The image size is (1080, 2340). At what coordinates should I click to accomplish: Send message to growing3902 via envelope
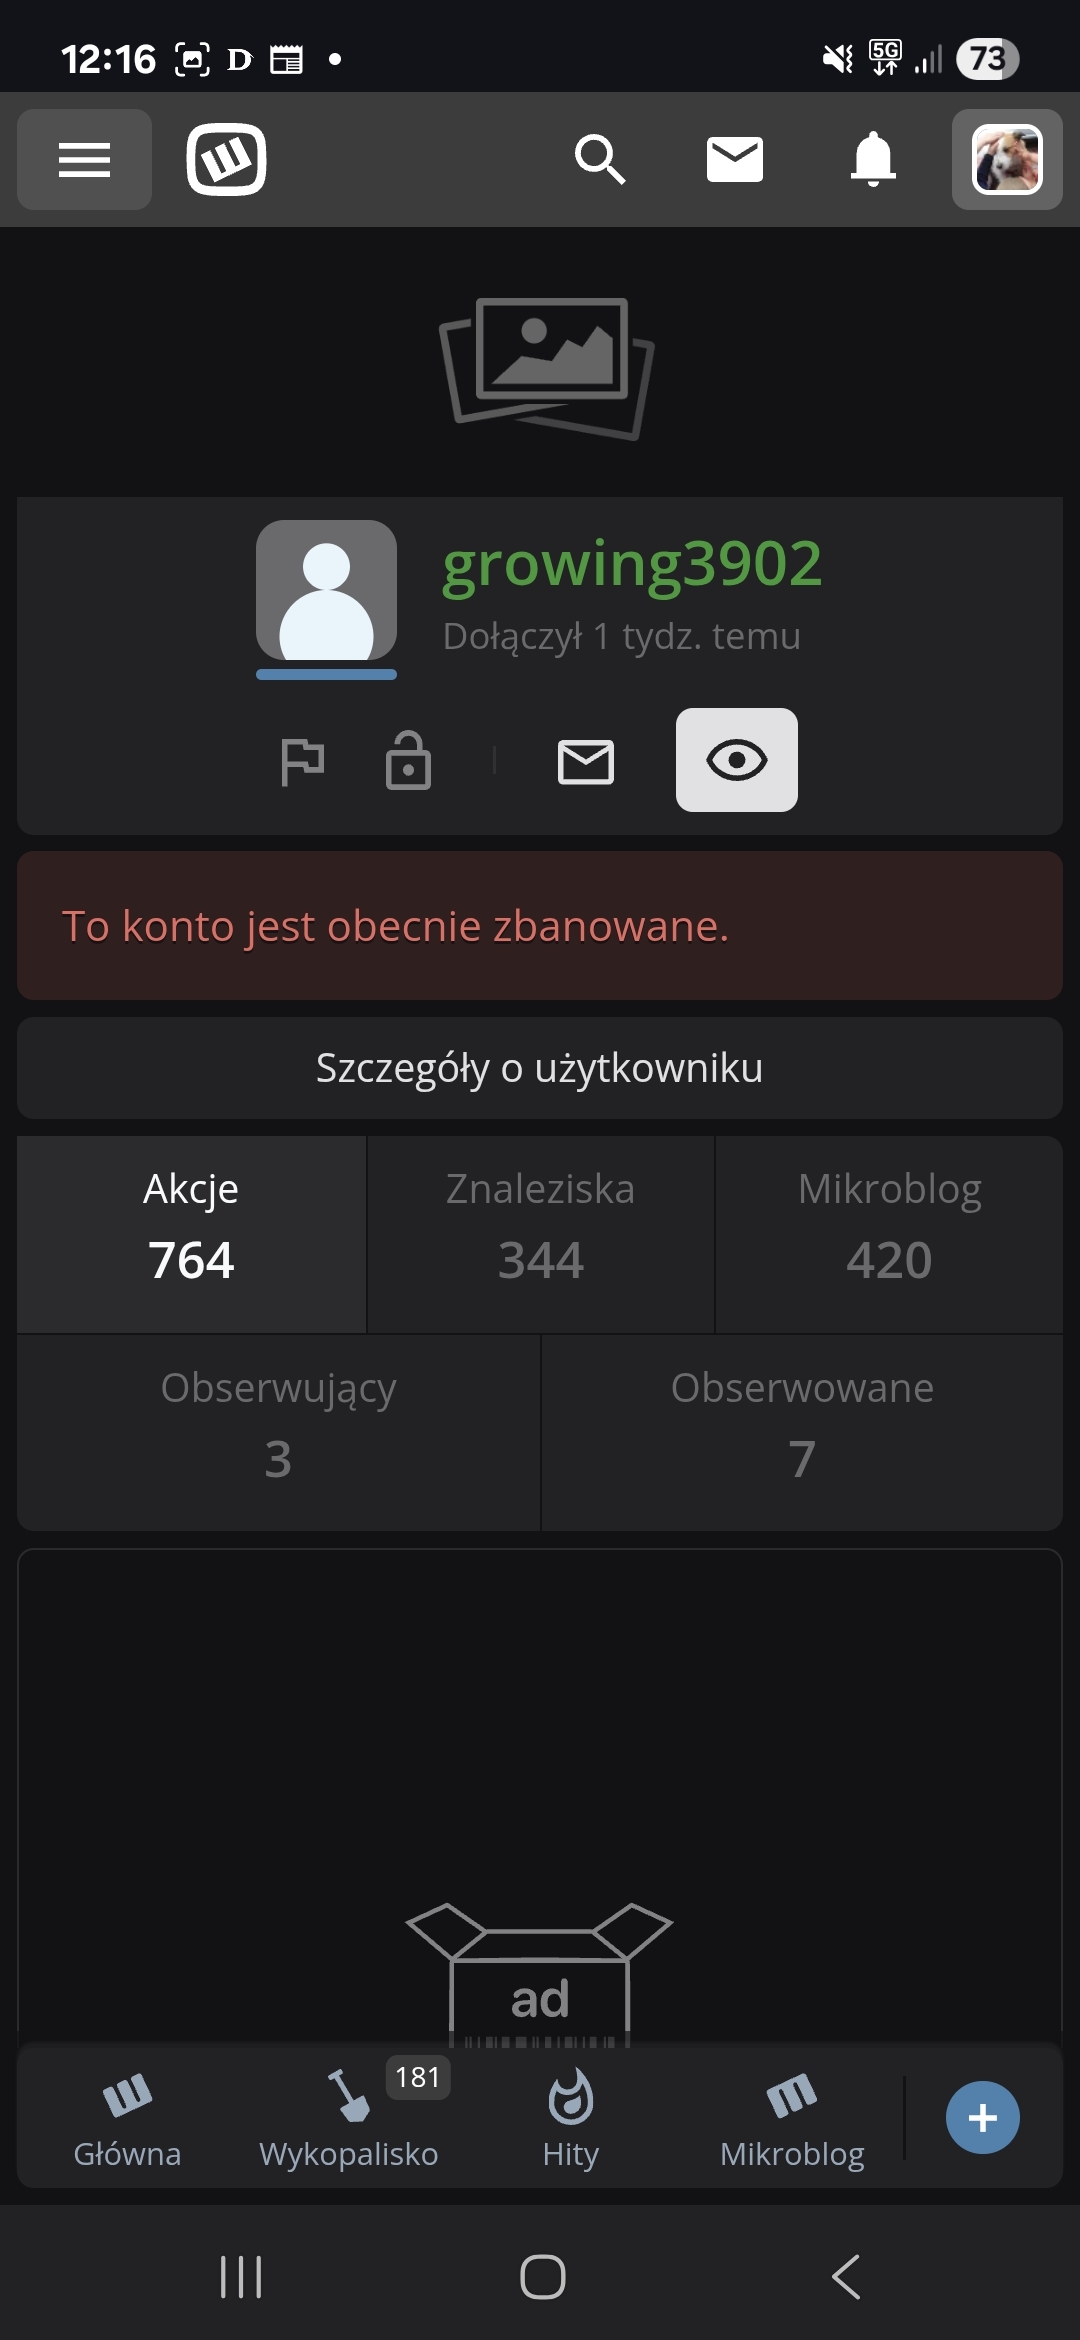tap(586, 762)
